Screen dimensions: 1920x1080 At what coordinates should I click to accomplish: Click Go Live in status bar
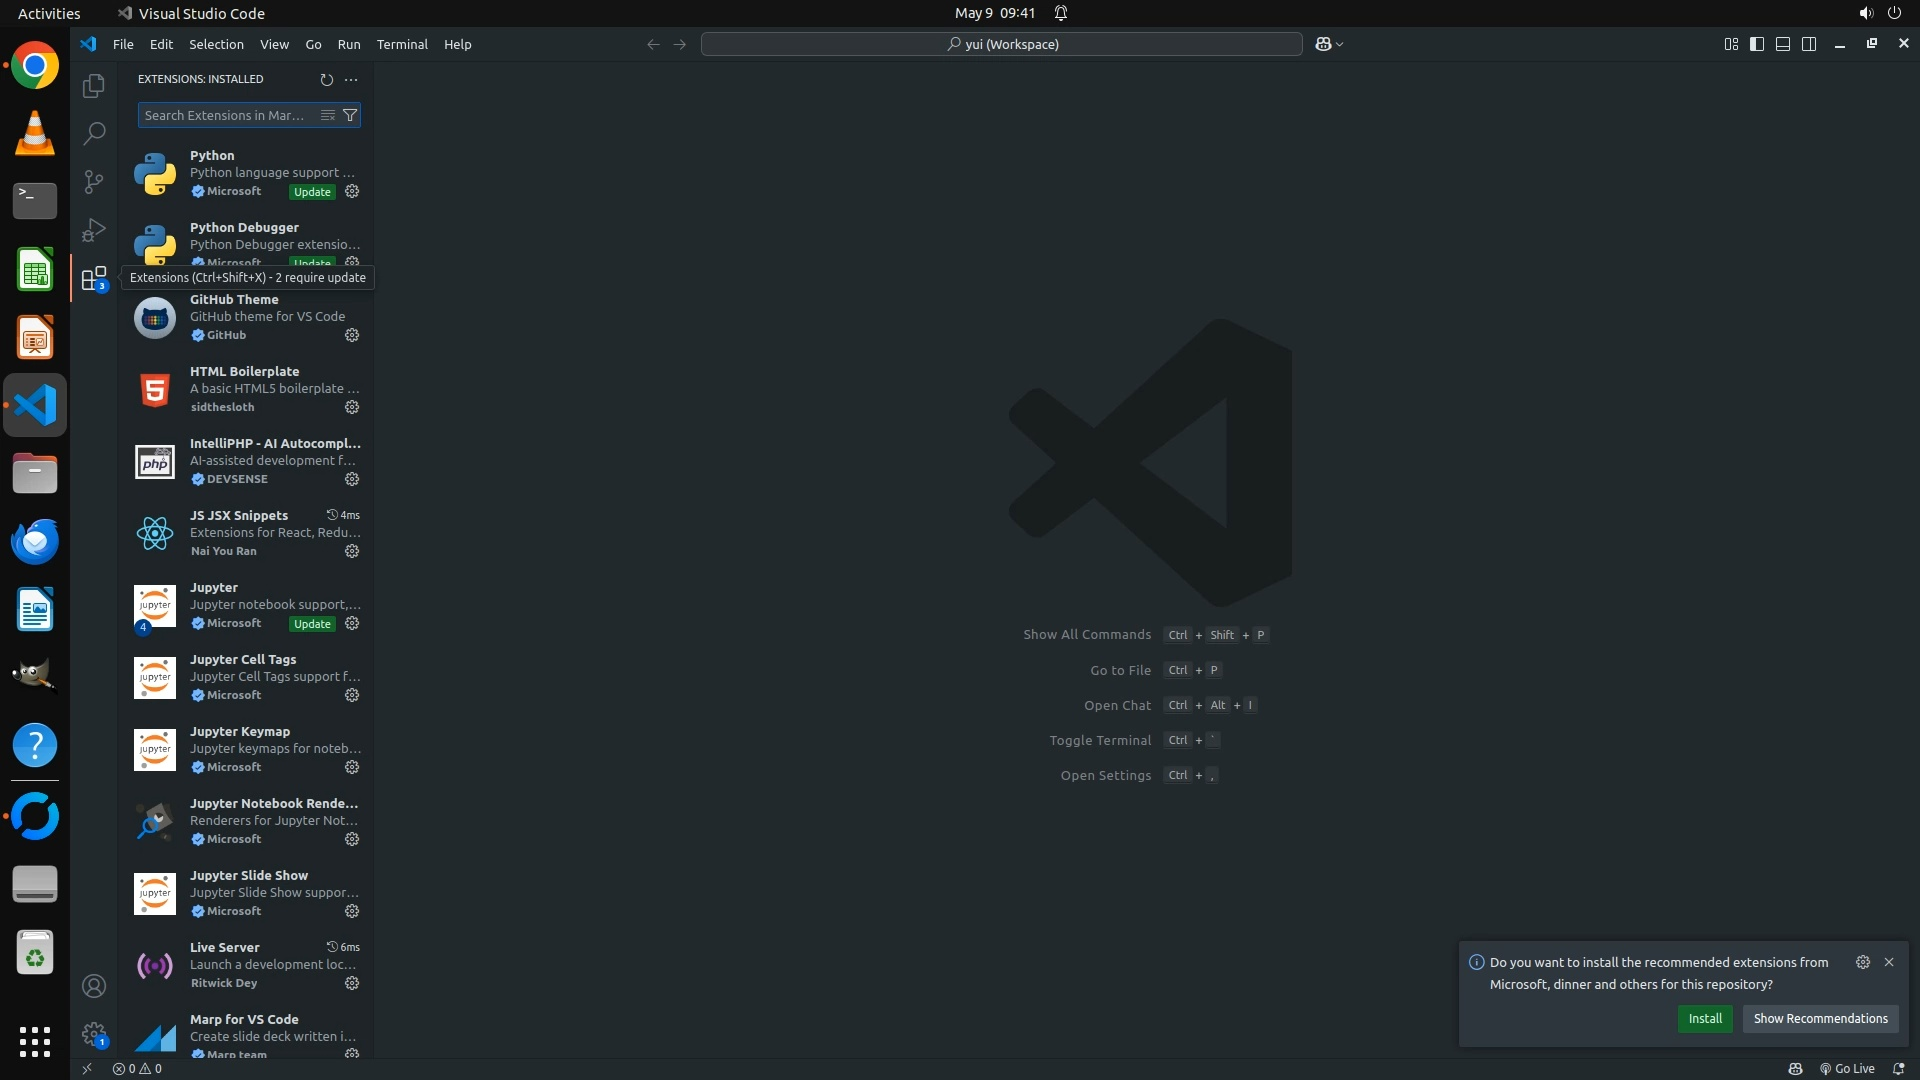1847,1068
